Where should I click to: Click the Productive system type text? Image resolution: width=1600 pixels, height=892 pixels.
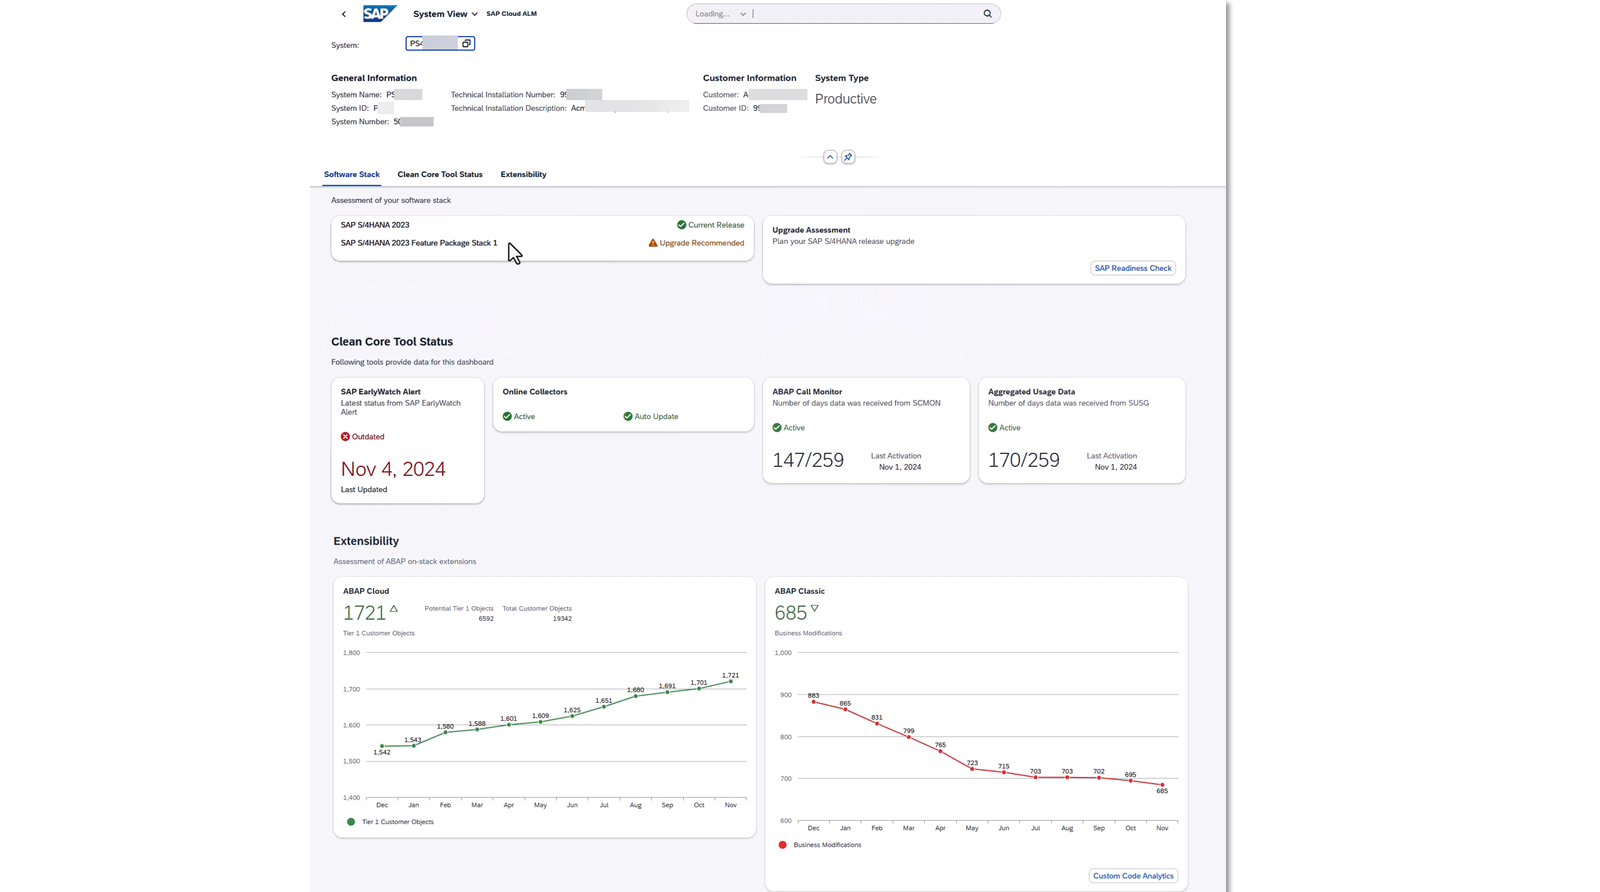845,99
